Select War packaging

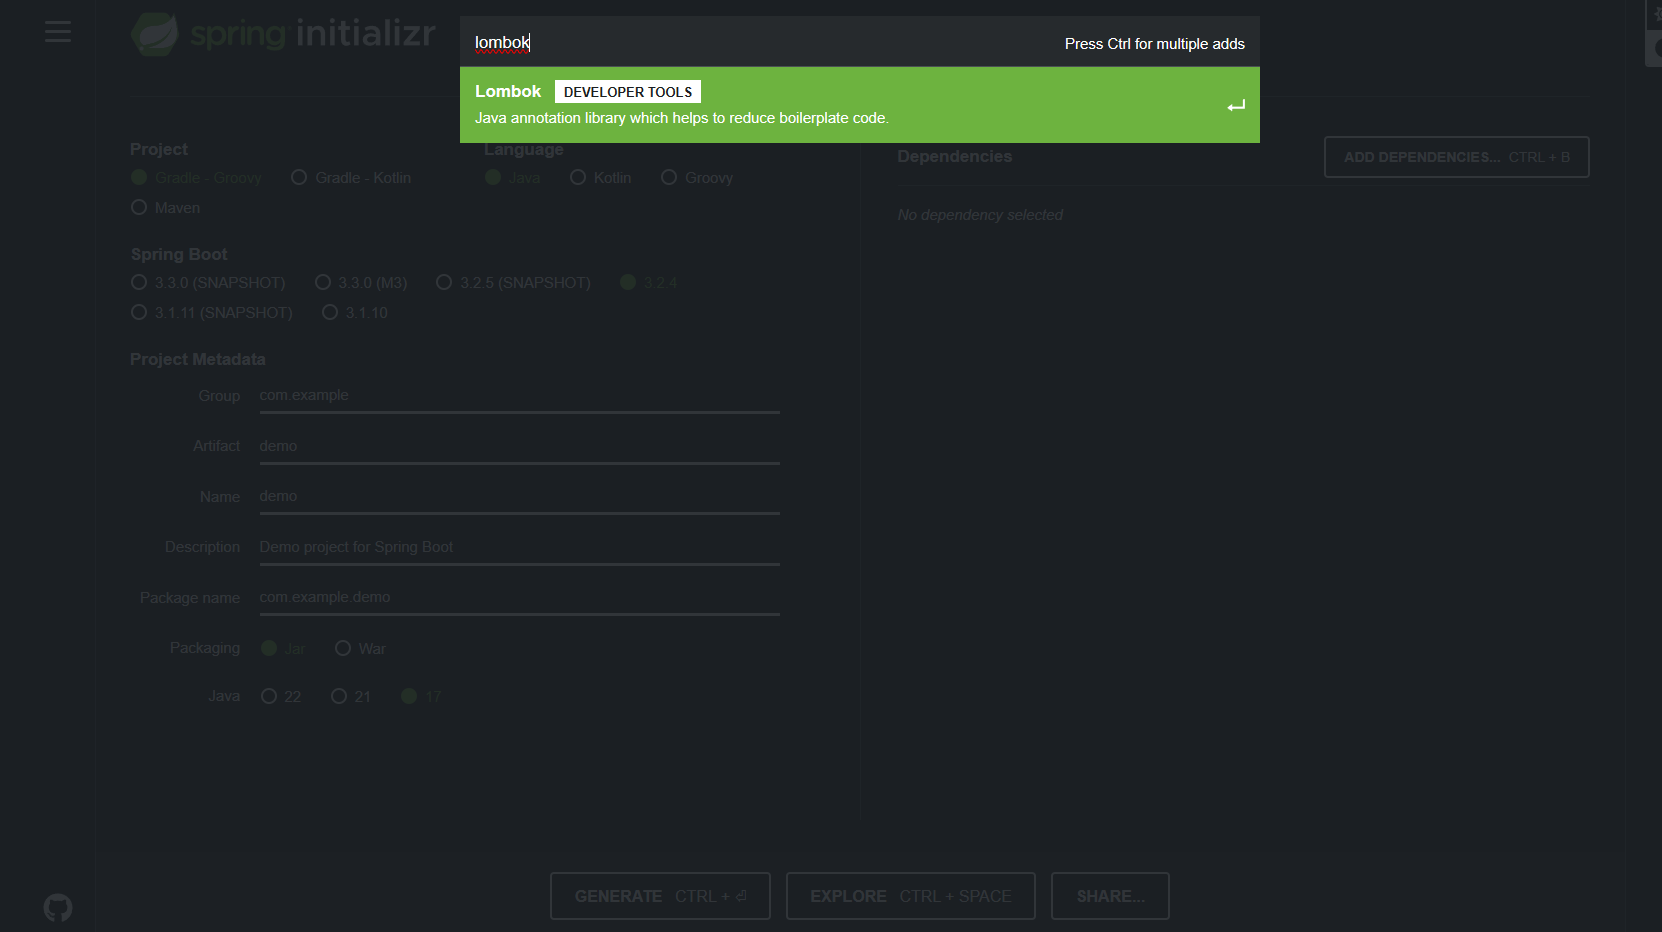[360, 648]
